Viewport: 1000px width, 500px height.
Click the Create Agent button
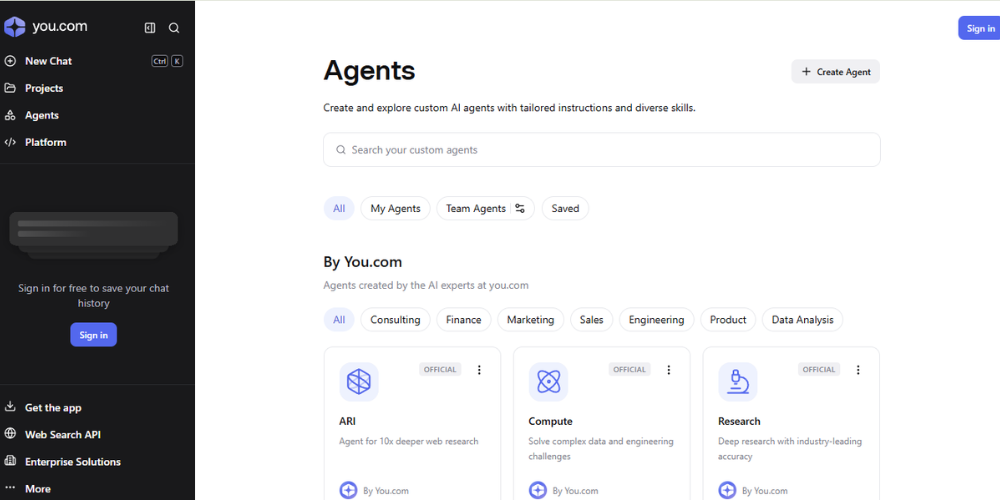click(x=835, y=71)
